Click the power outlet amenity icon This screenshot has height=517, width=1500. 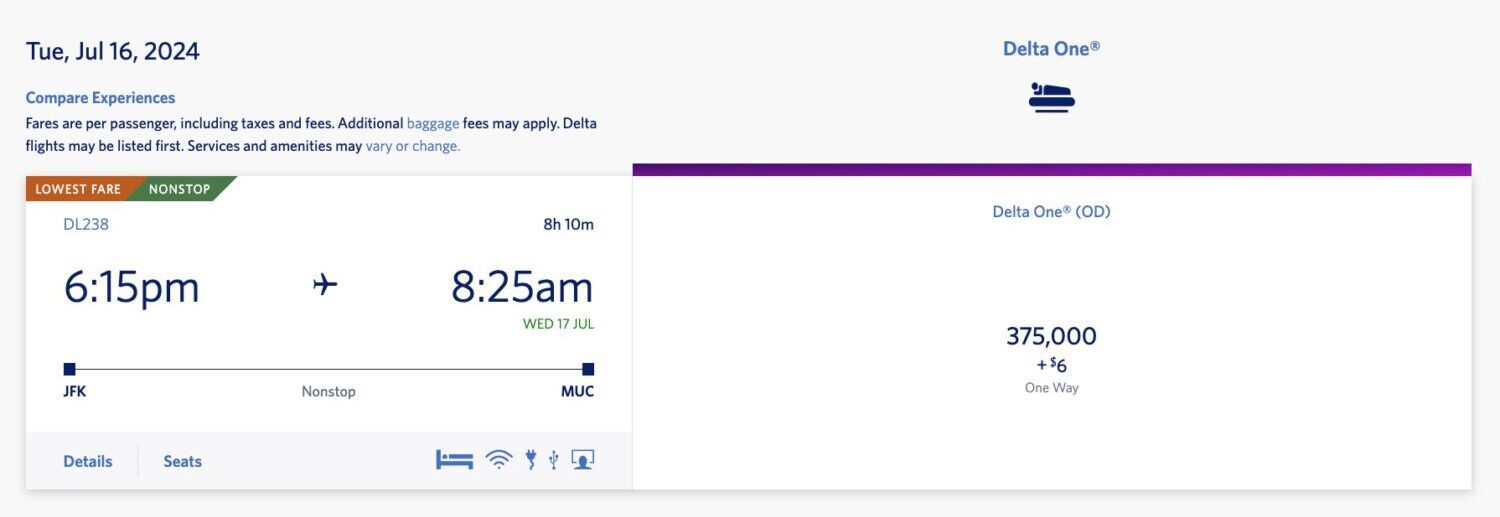531,460
